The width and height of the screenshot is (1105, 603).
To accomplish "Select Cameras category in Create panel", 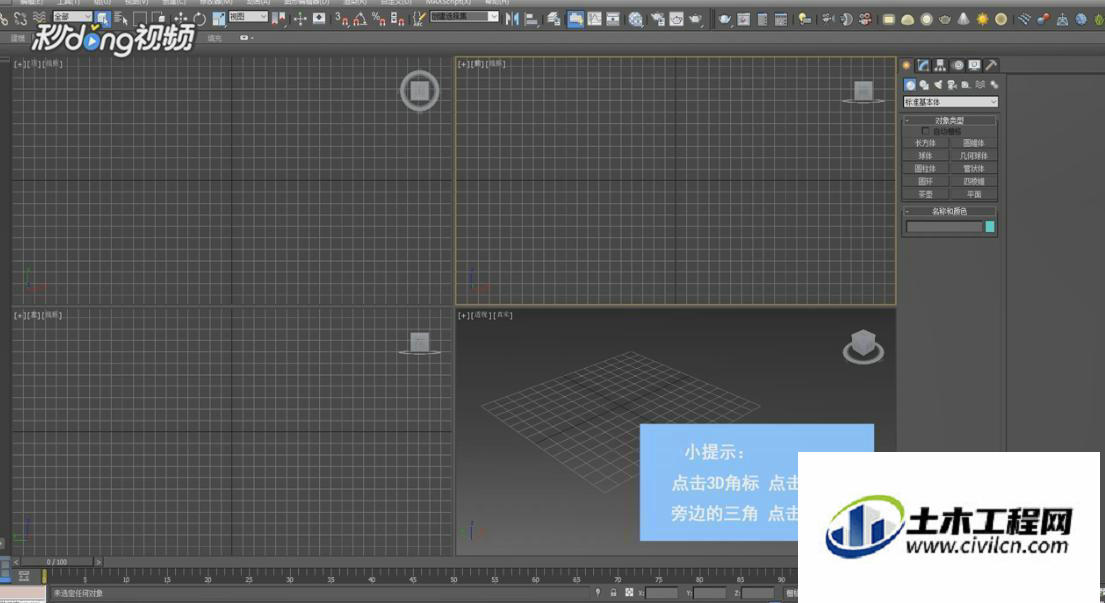I will pos(952,85).
